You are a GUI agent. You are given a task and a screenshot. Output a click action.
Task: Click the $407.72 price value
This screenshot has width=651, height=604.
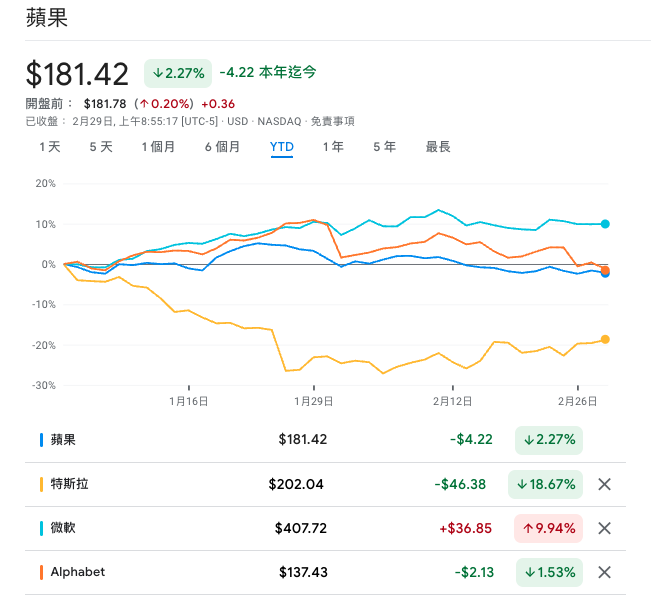point(301,528)
